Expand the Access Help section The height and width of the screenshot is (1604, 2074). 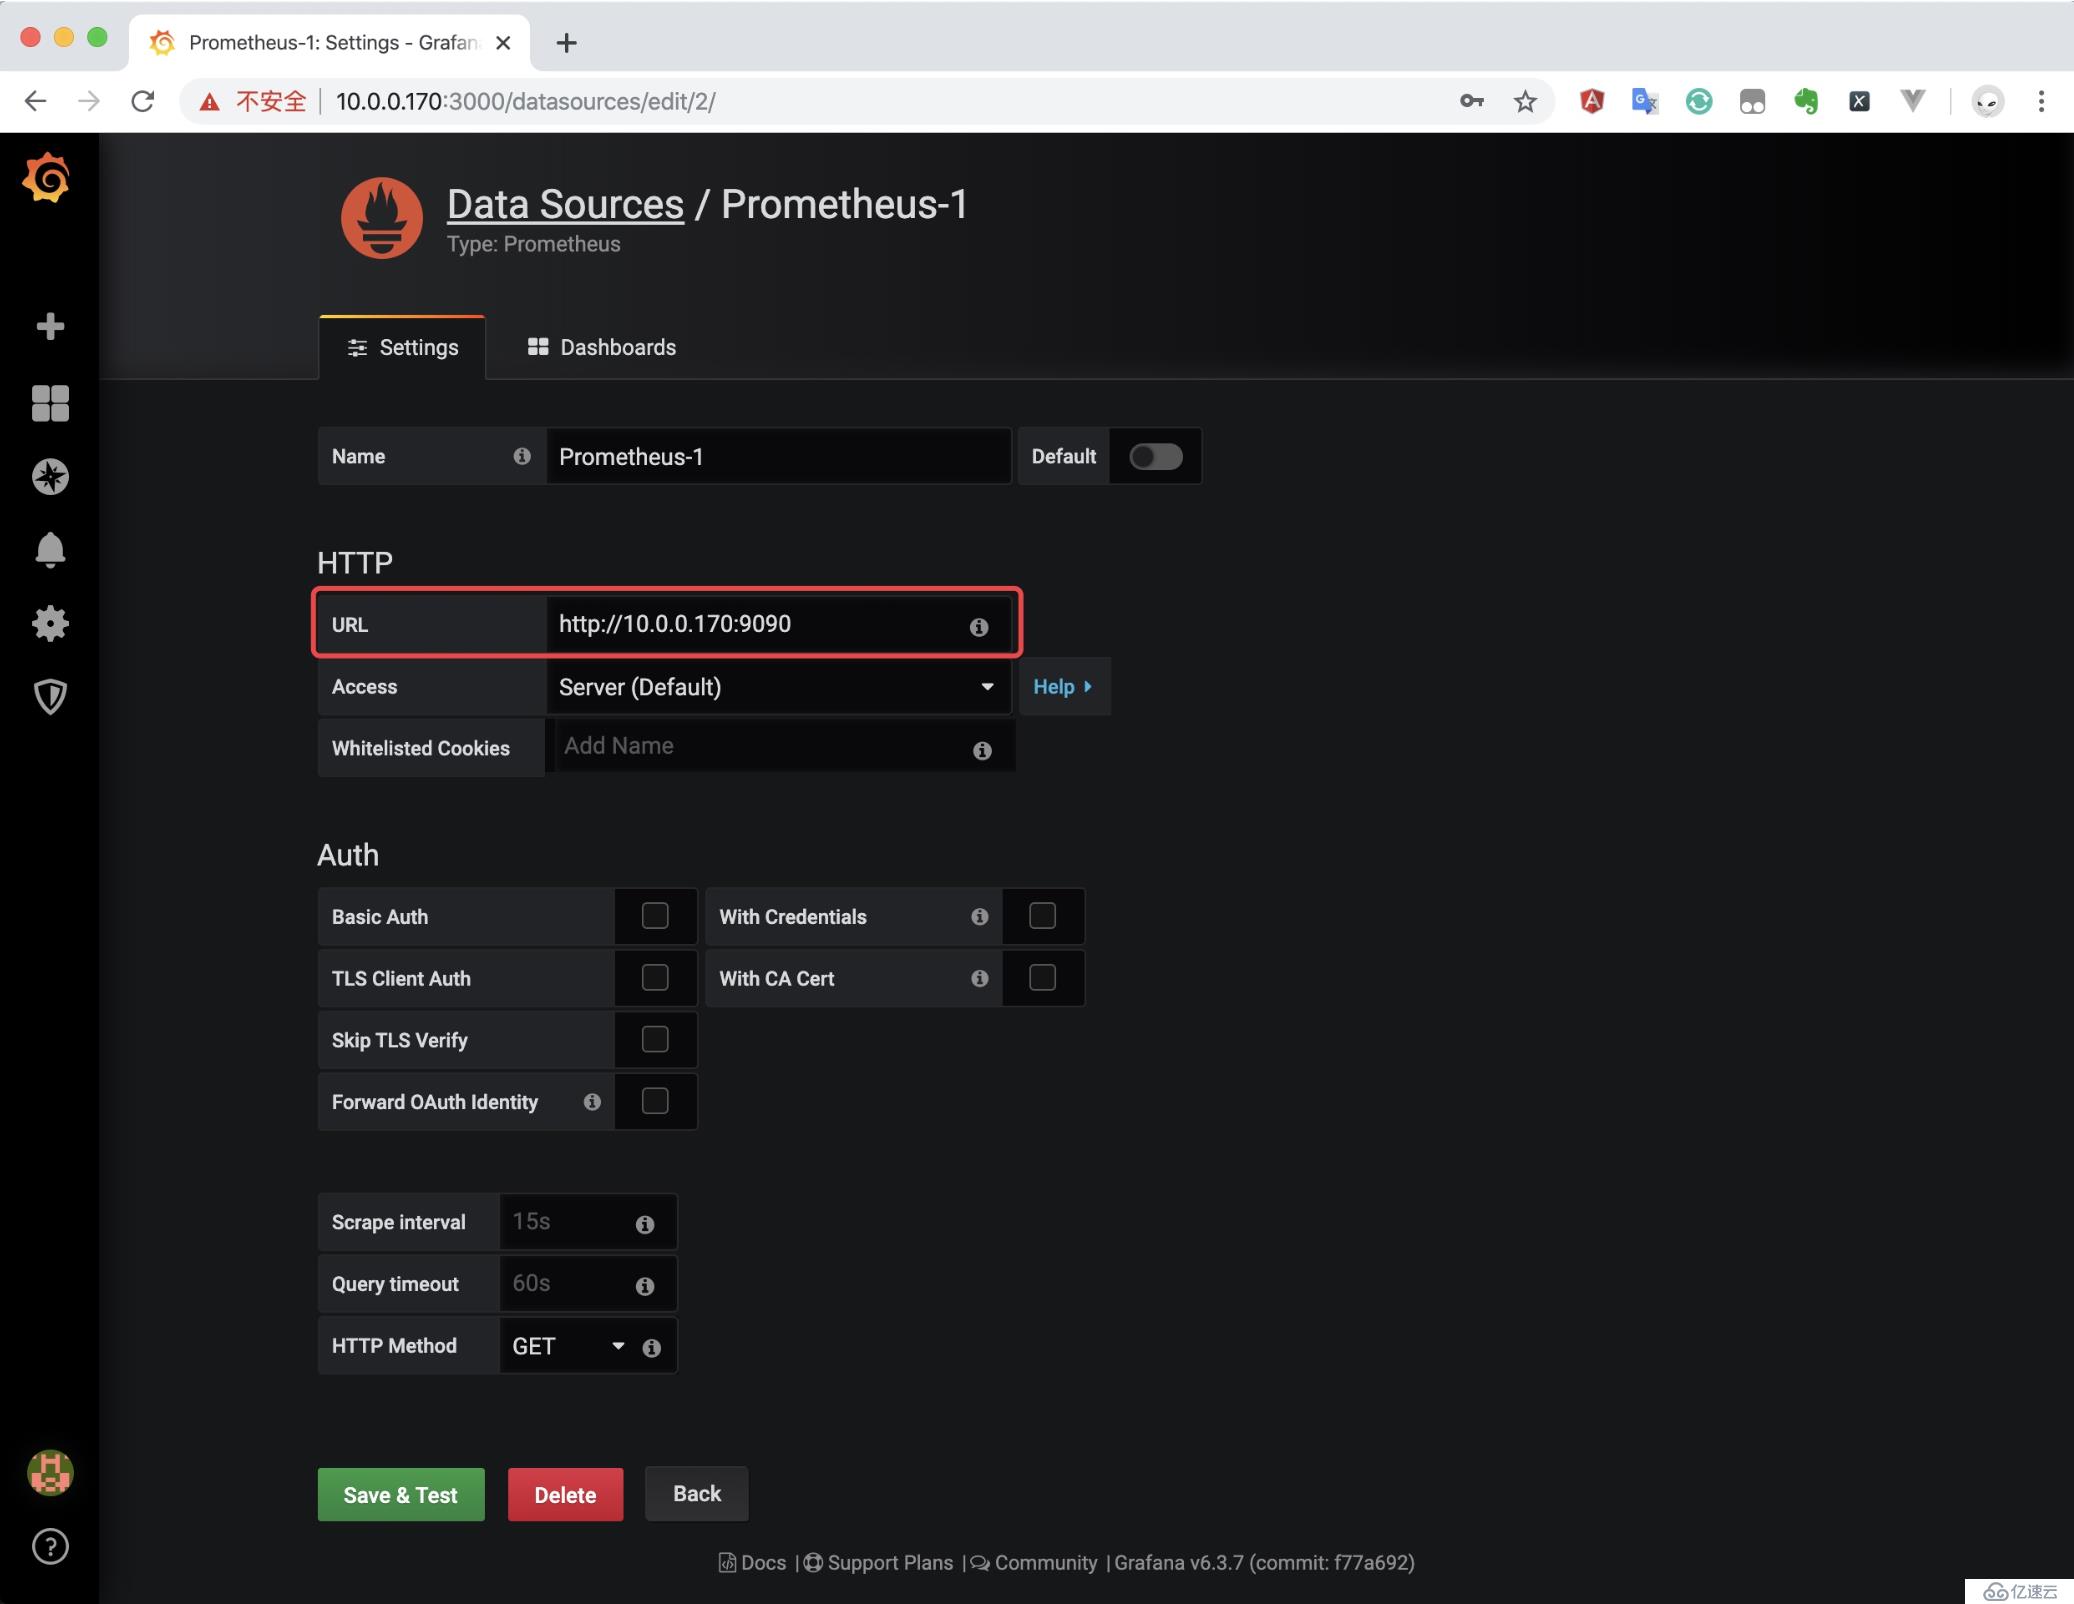tap(1063, 687)
